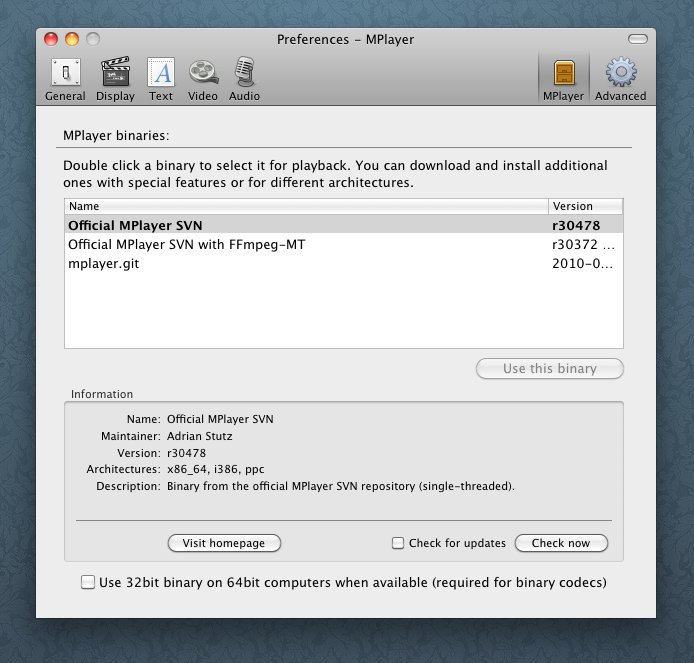Click the toolbar toggle pill button

(x=637, y=40)
